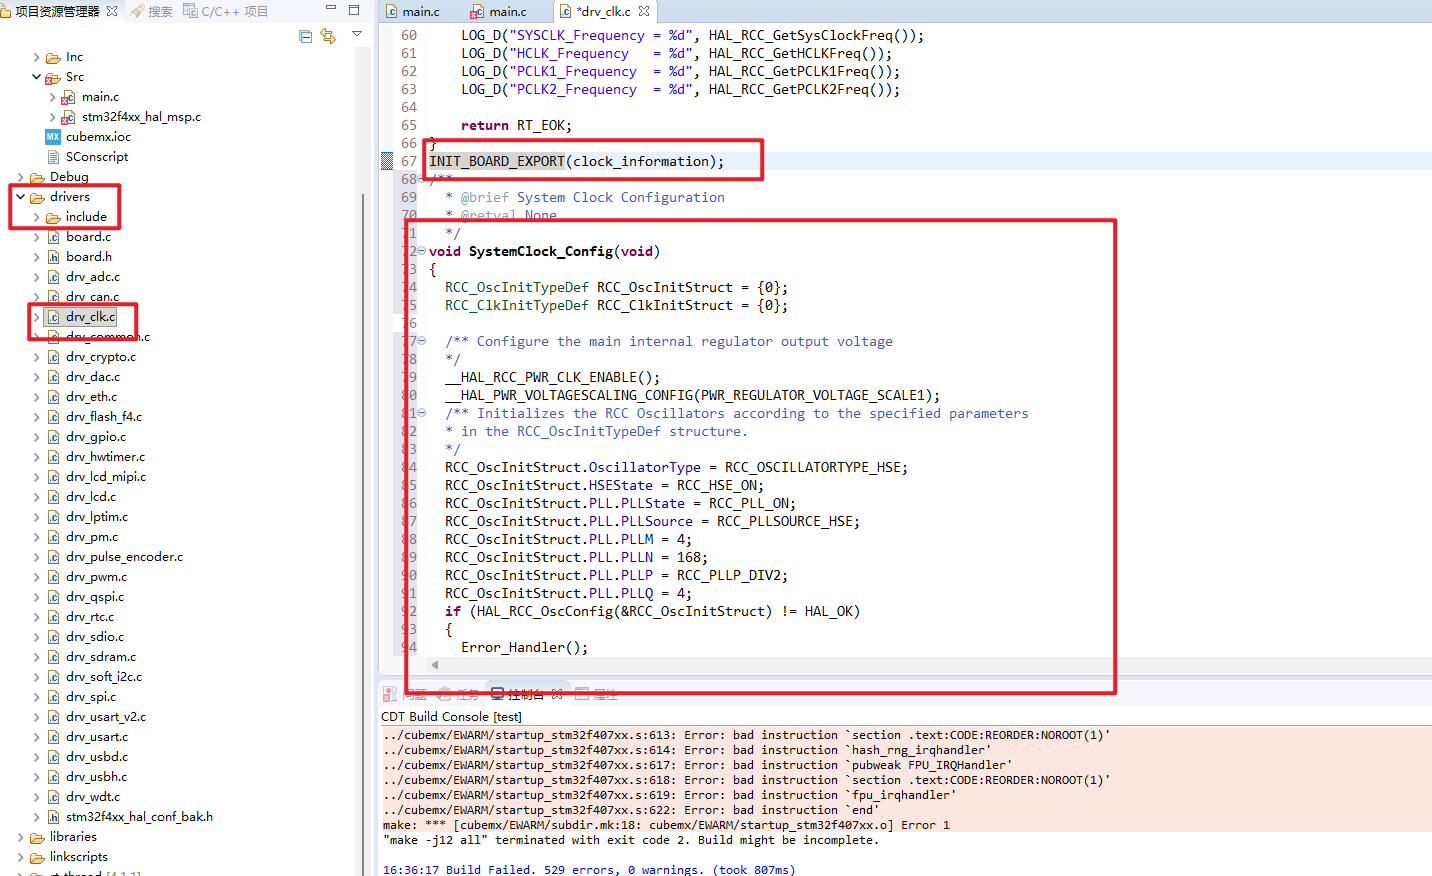1432x876 pixels.
Task: Select drv_gpio.c file
Action: (x=96, y=437)
